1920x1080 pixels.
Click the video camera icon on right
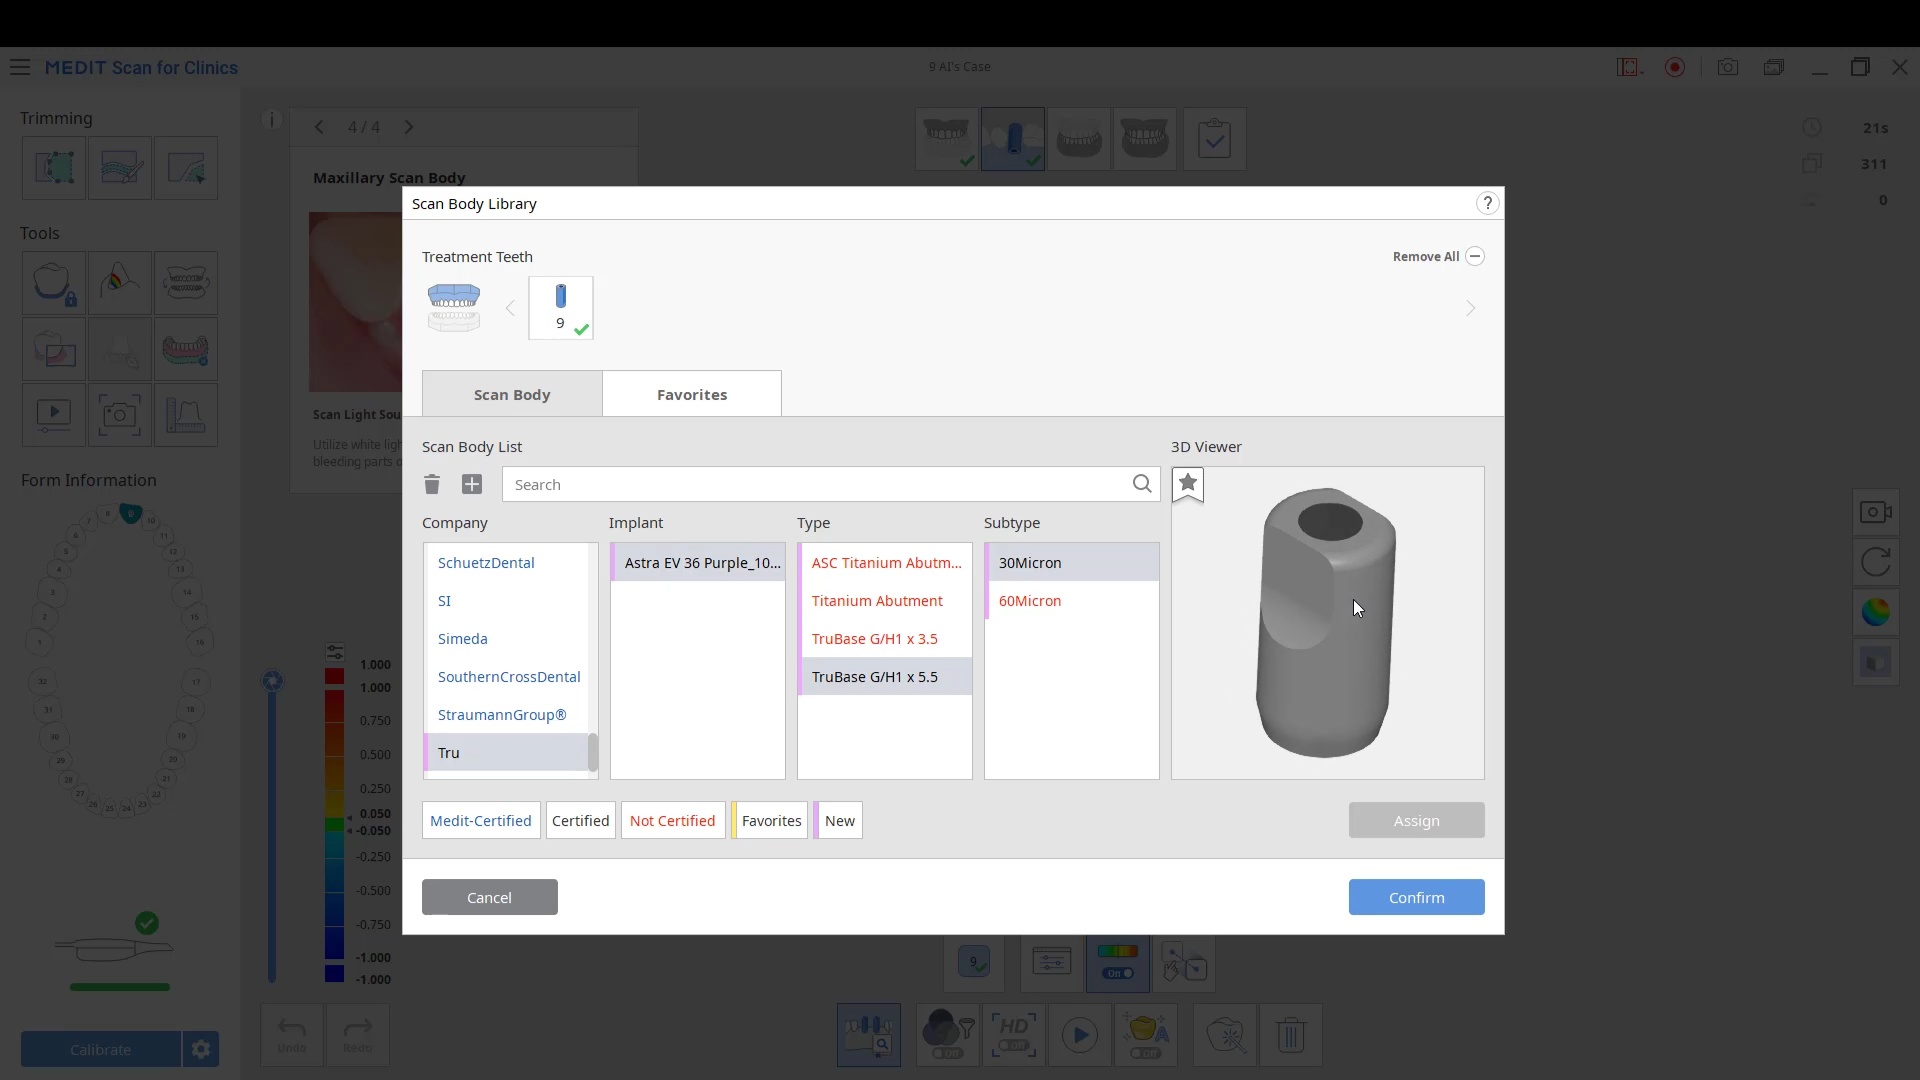(1876, 512)
